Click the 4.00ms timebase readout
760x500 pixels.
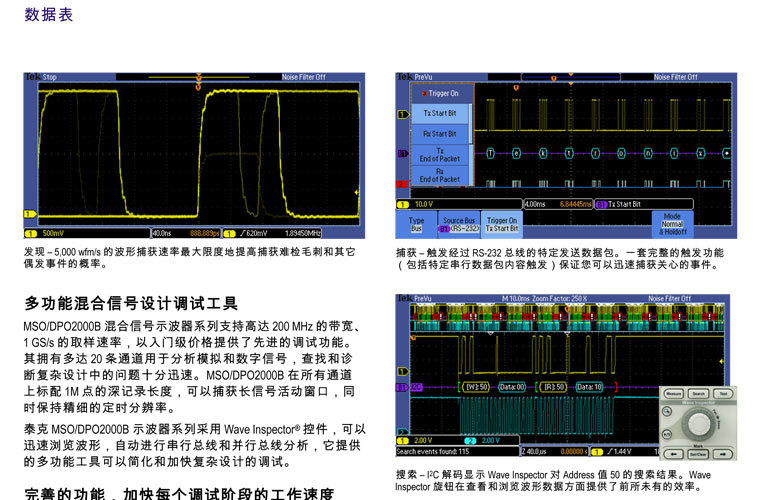pos(535,204)
